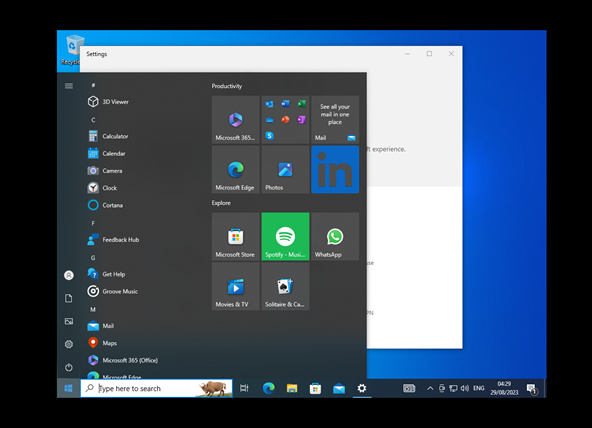The height and width of the screenshot is (428, 592).
Task: Launch the Spotify tile
Action: tap(285, 236)
